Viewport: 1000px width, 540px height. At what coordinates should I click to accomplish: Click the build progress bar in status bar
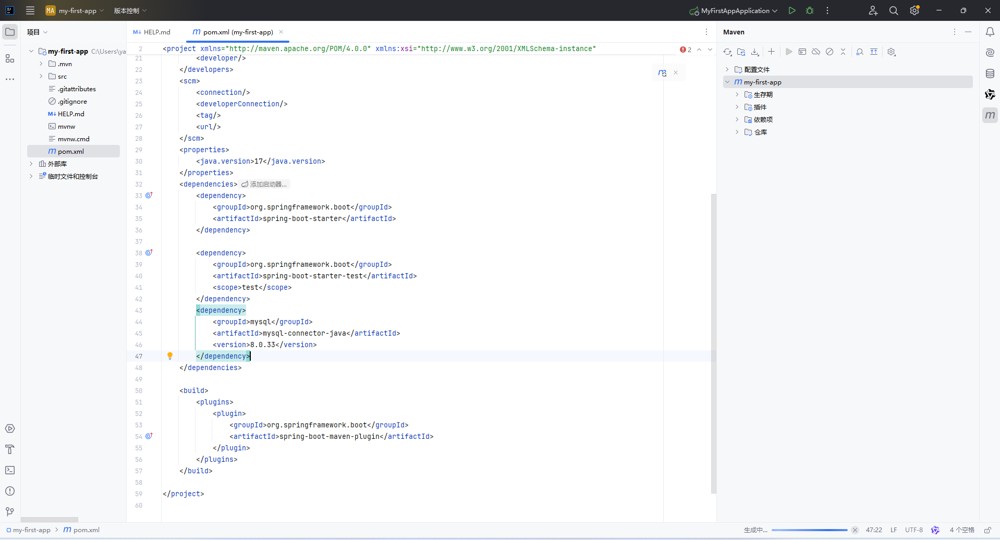(x=809, y=530)
